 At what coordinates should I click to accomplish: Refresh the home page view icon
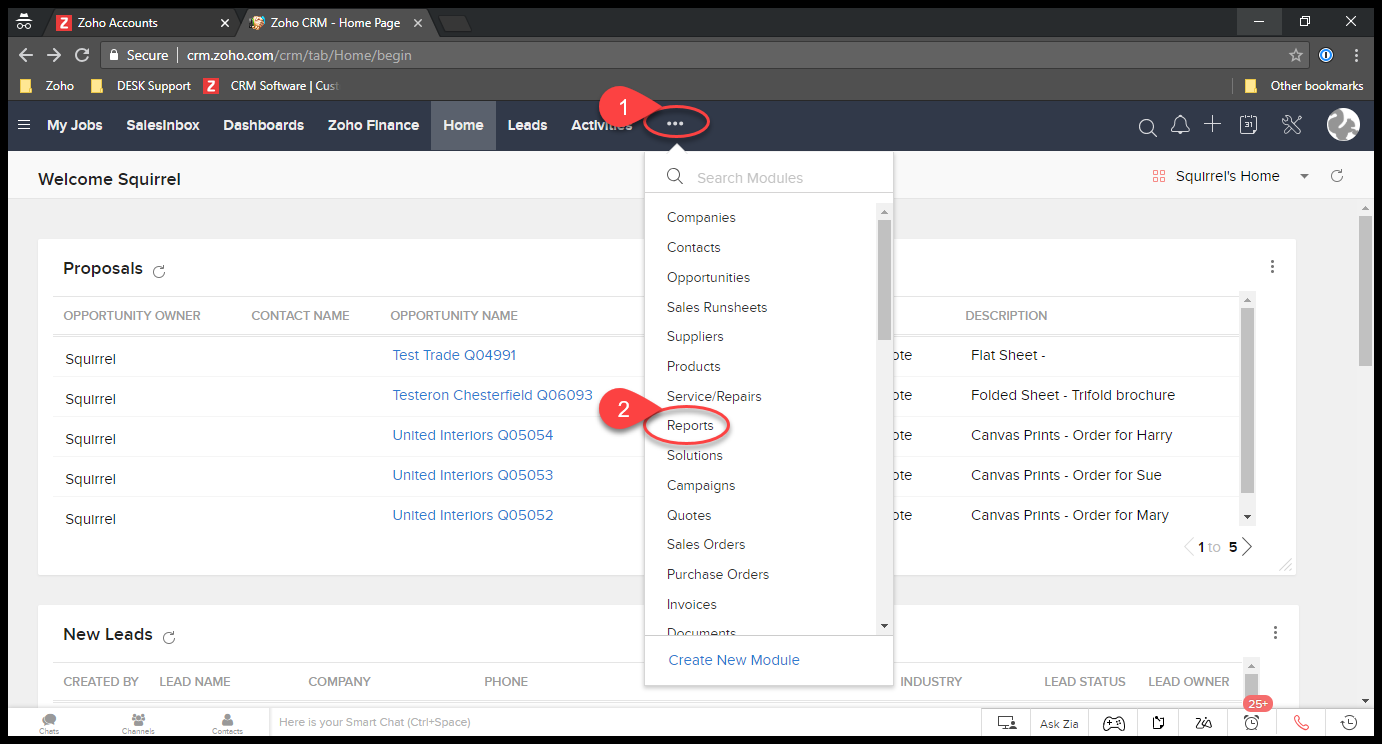tap(1337, 176)
